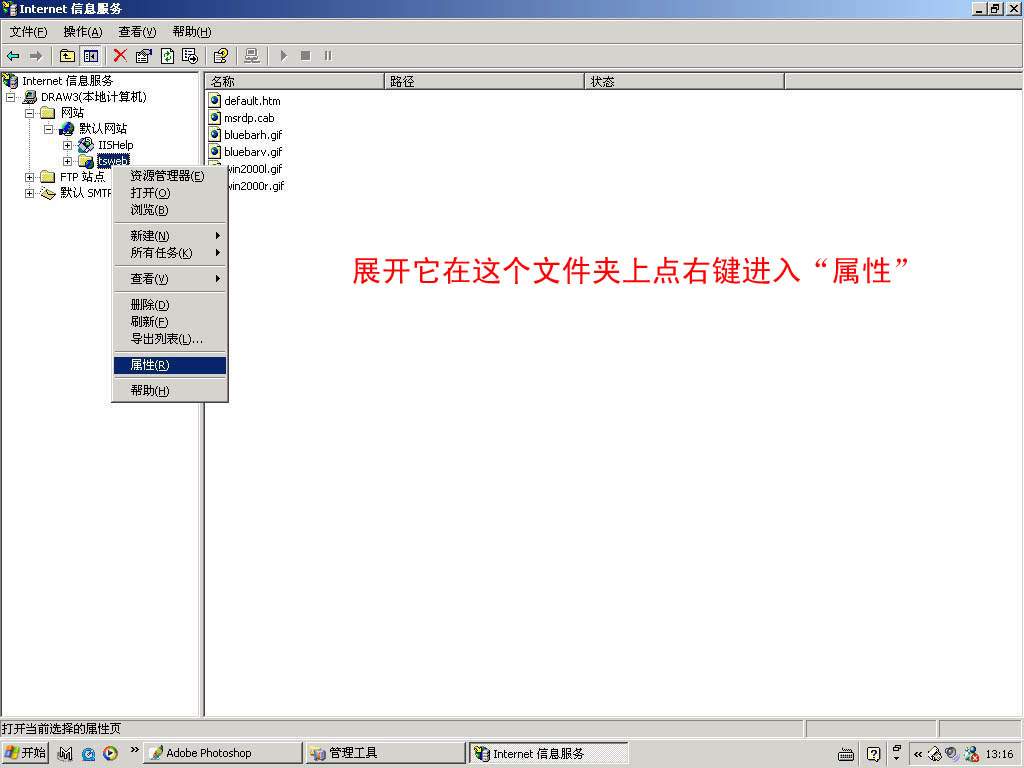This screenshot has width=1024, height=768.
Task: Sort by the 状态 column header
Action: coord(684,82)
